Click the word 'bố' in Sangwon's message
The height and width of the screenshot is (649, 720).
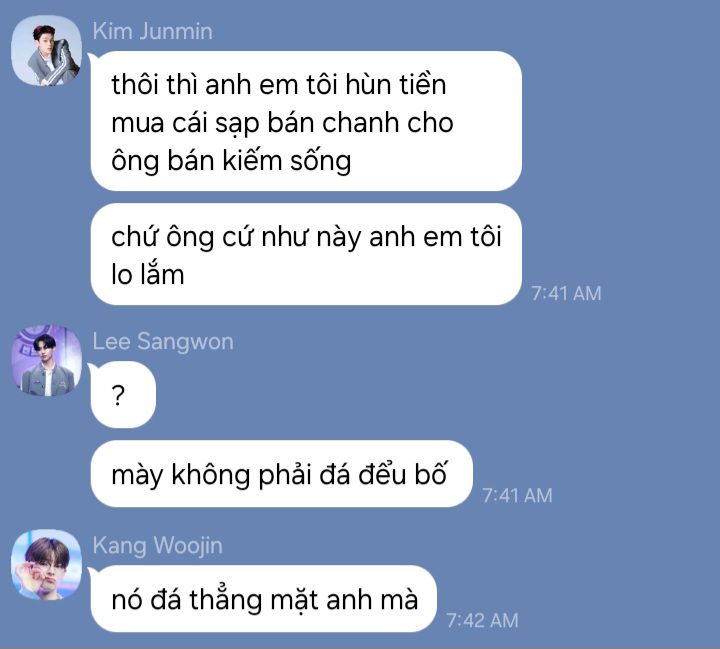tap(431, 474)
